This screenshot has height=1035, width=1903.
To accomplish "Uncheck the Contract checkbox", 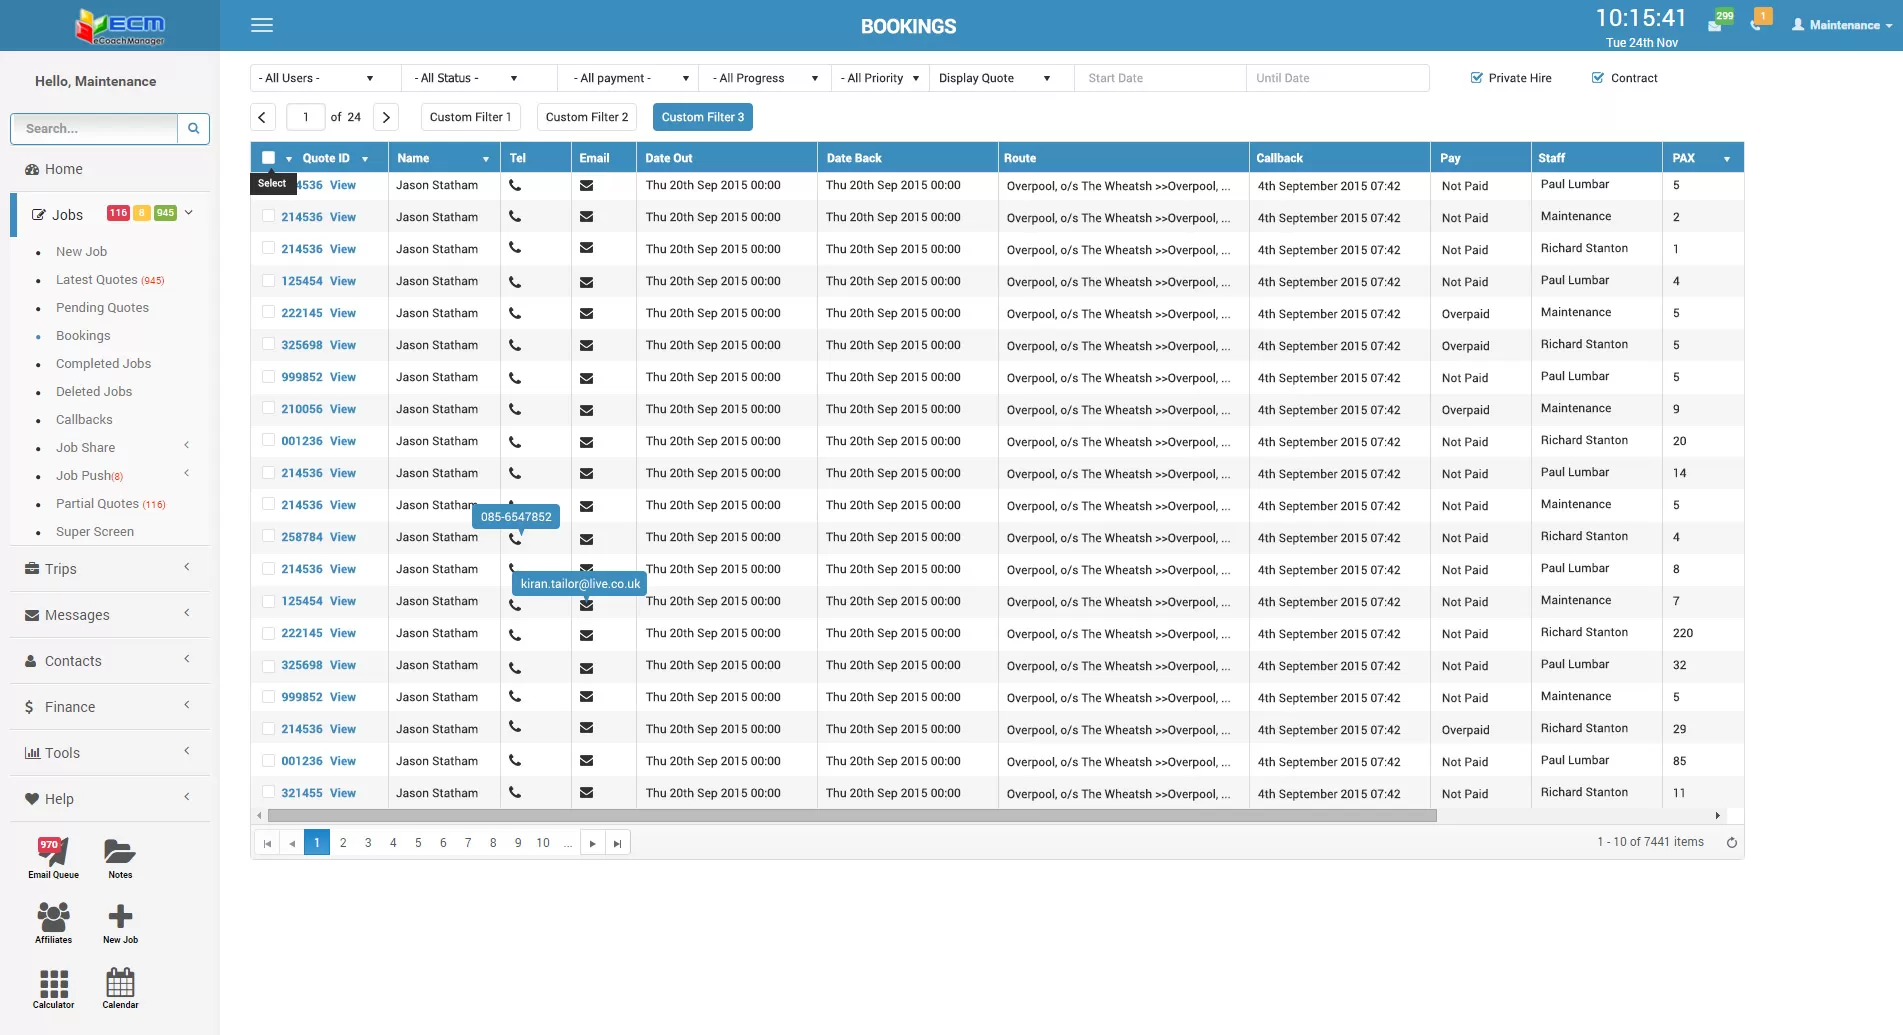I will click(x=1598, y=78).
